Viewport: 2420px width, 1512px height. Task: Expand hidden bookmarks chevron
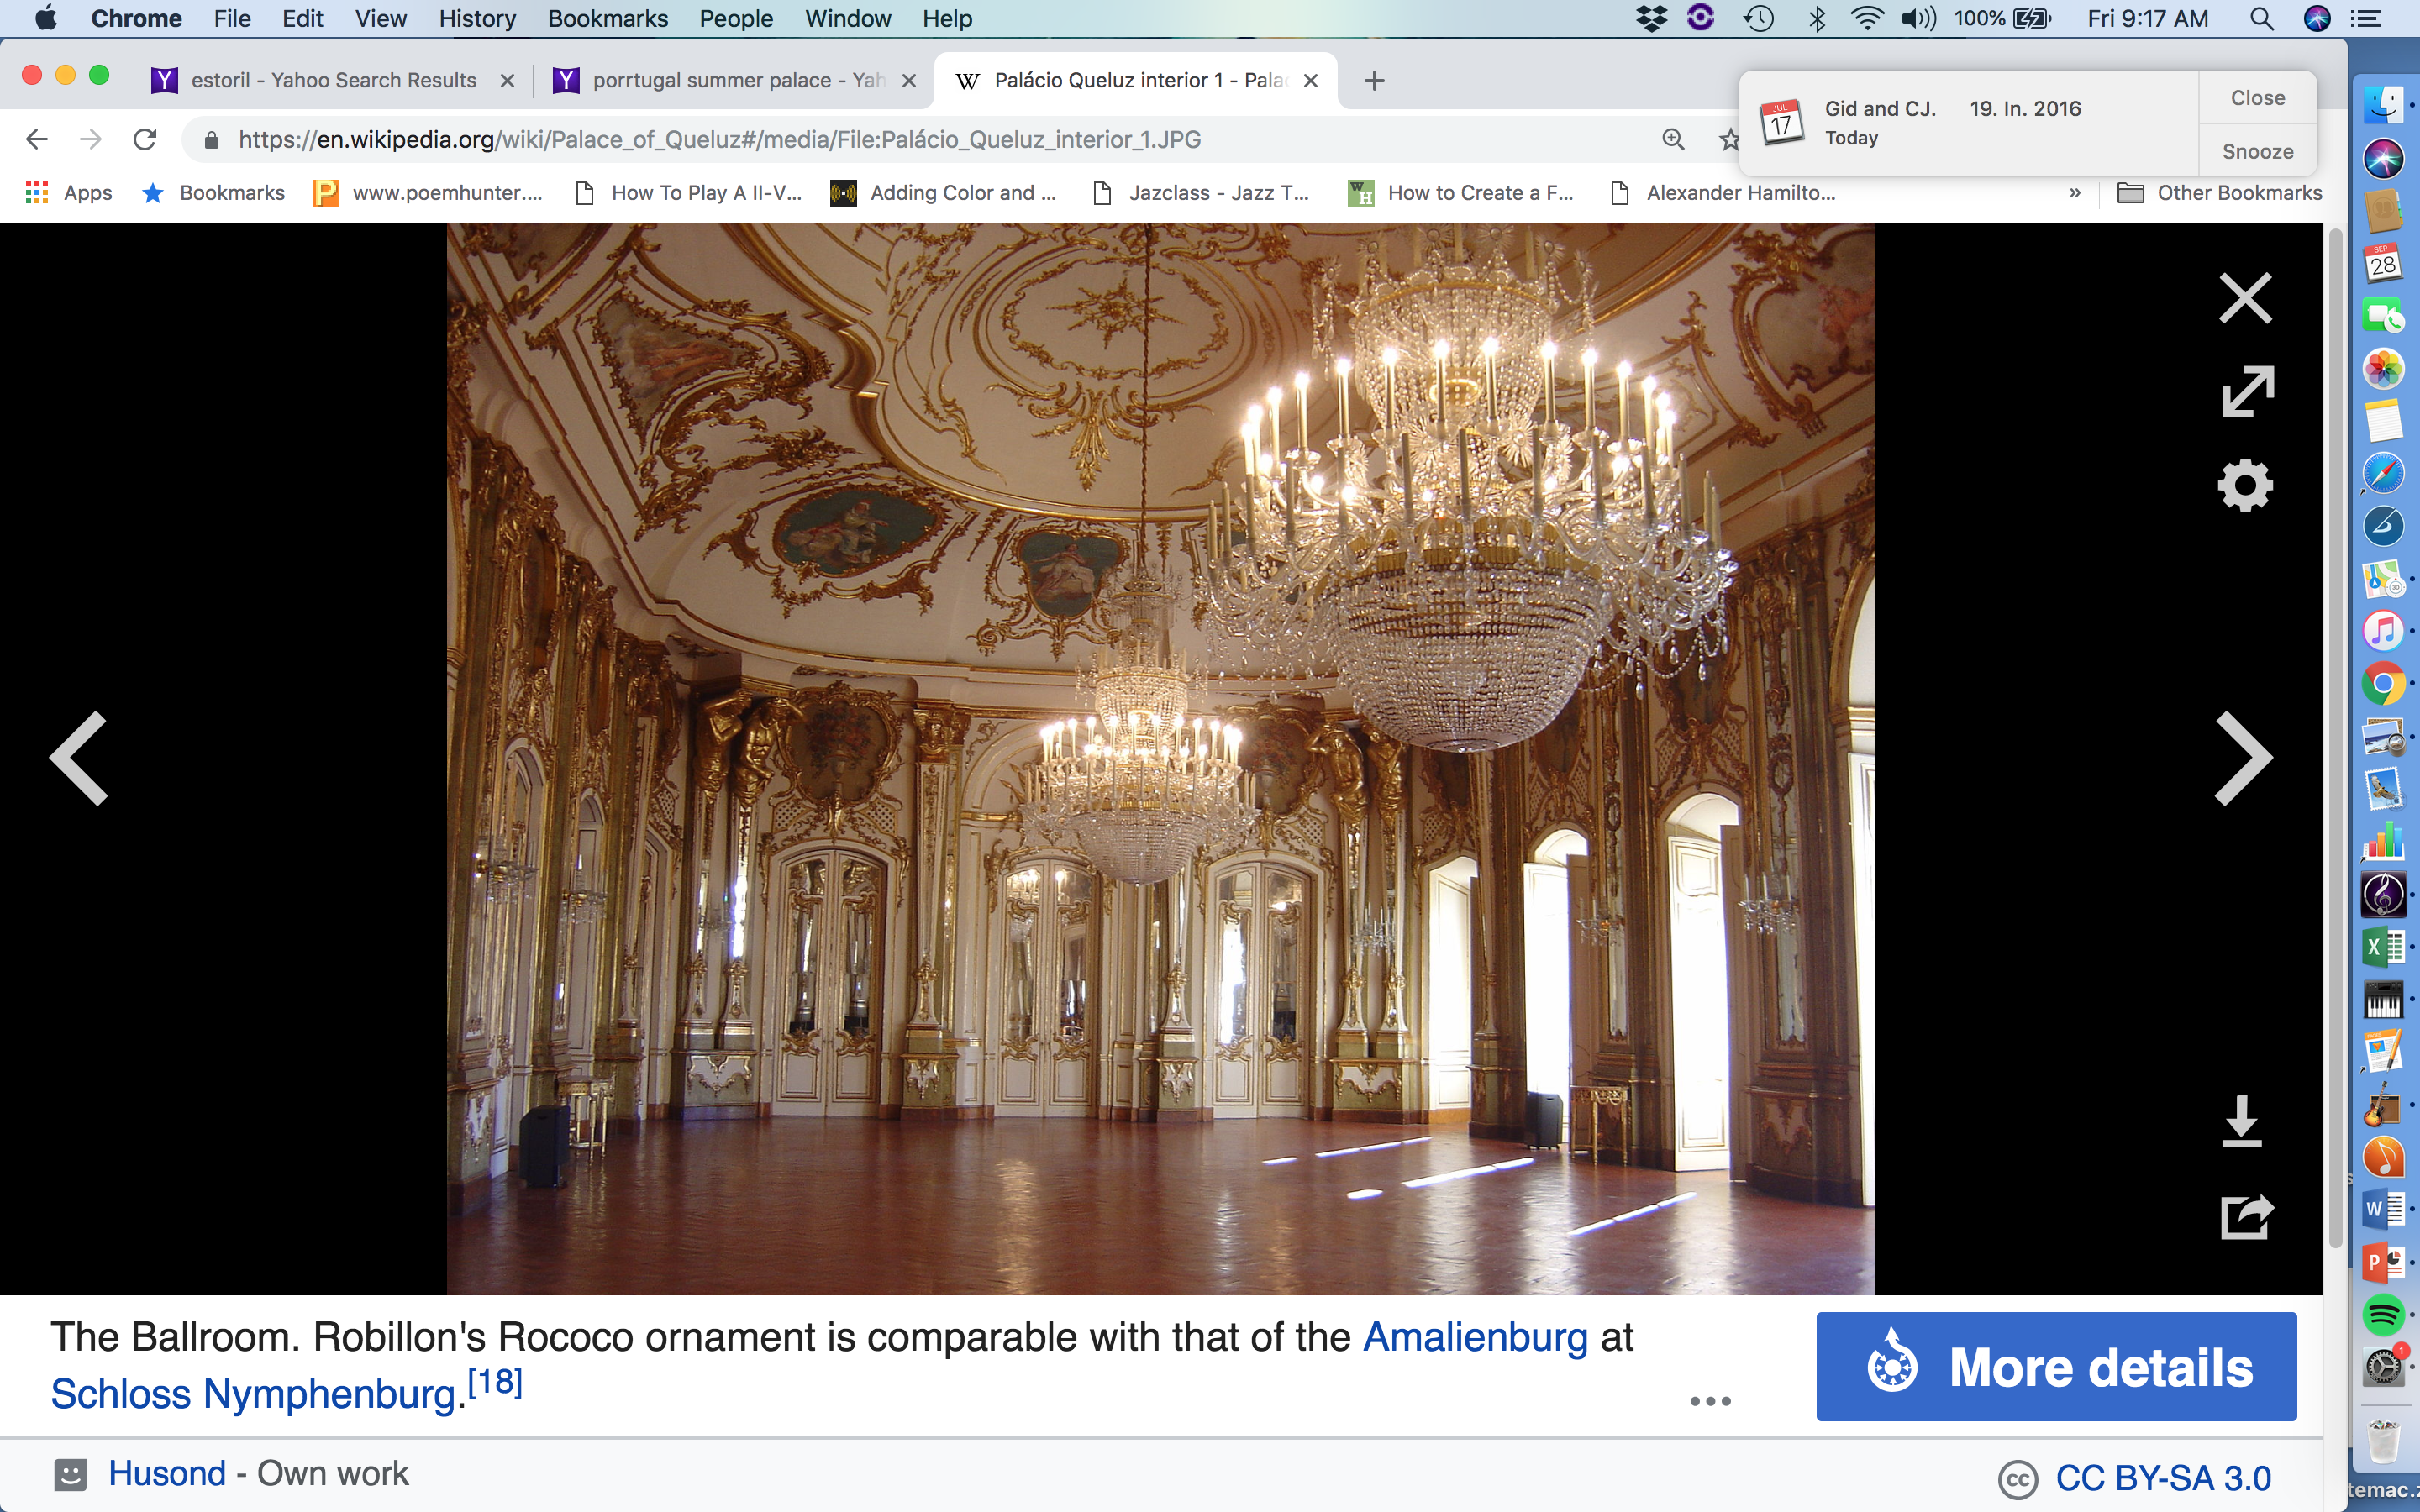(x=2074, y=193)
